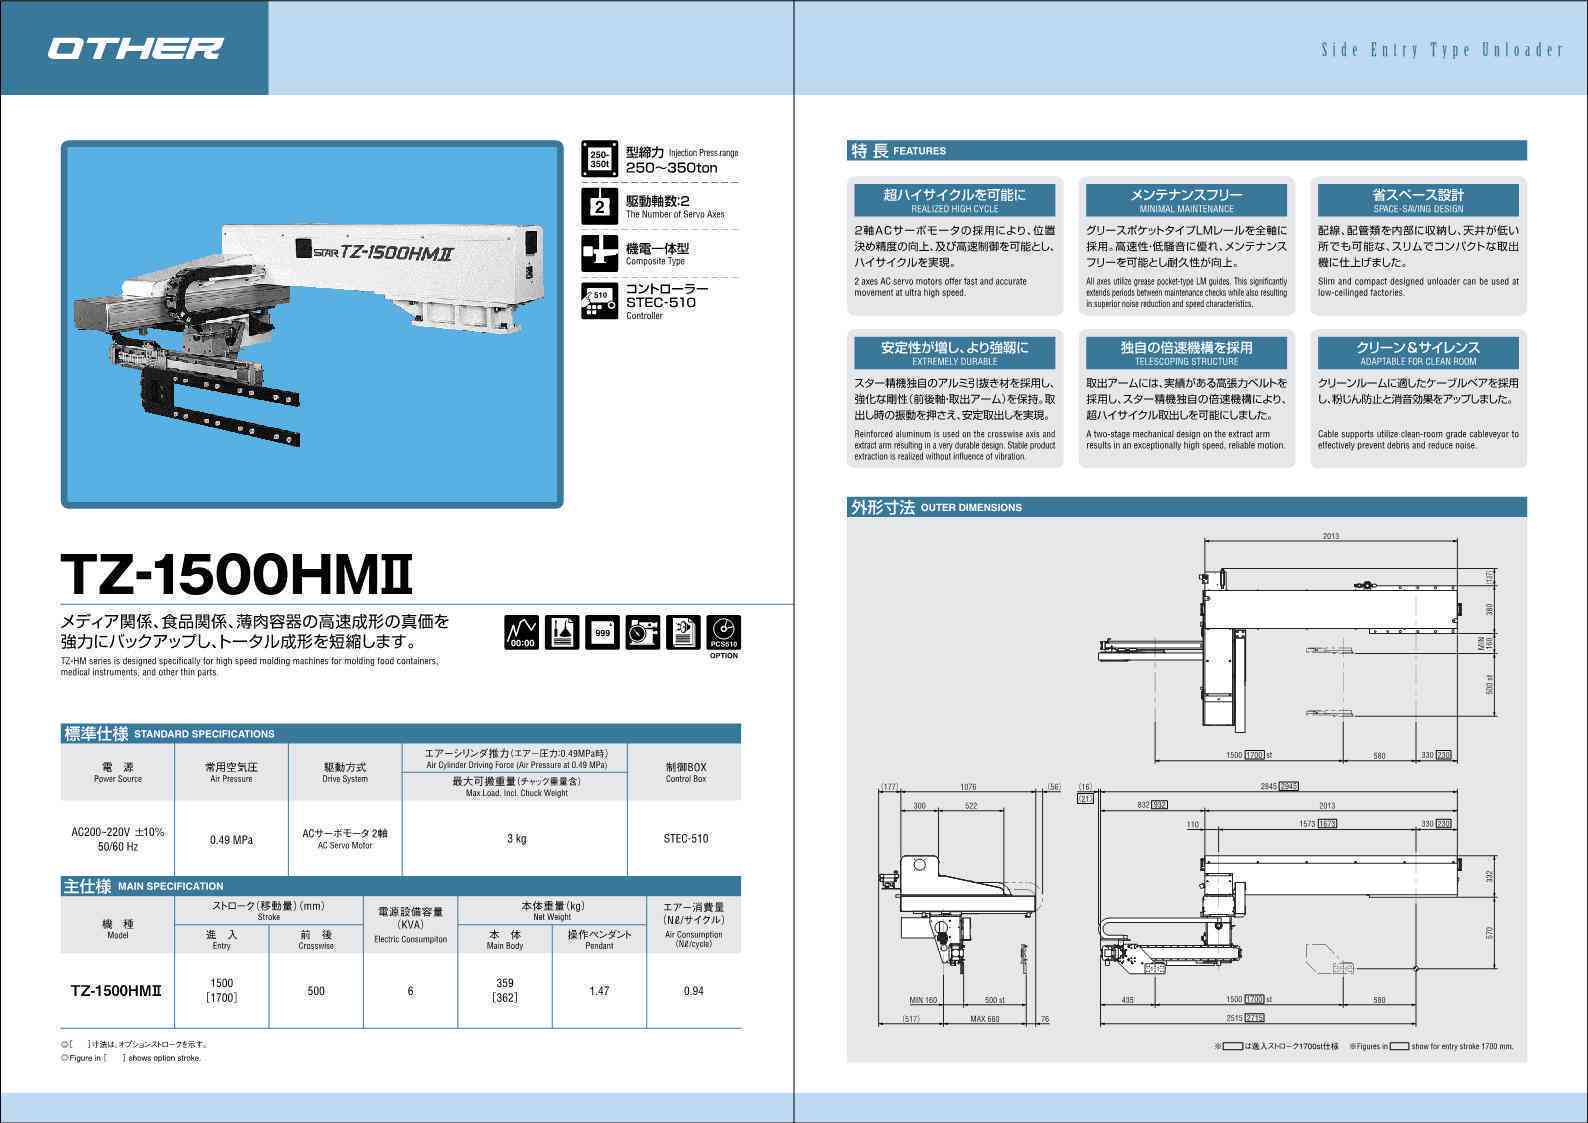Click the maintenance tools document icon
The image size is (1588, 1123).
pos(562,632)
